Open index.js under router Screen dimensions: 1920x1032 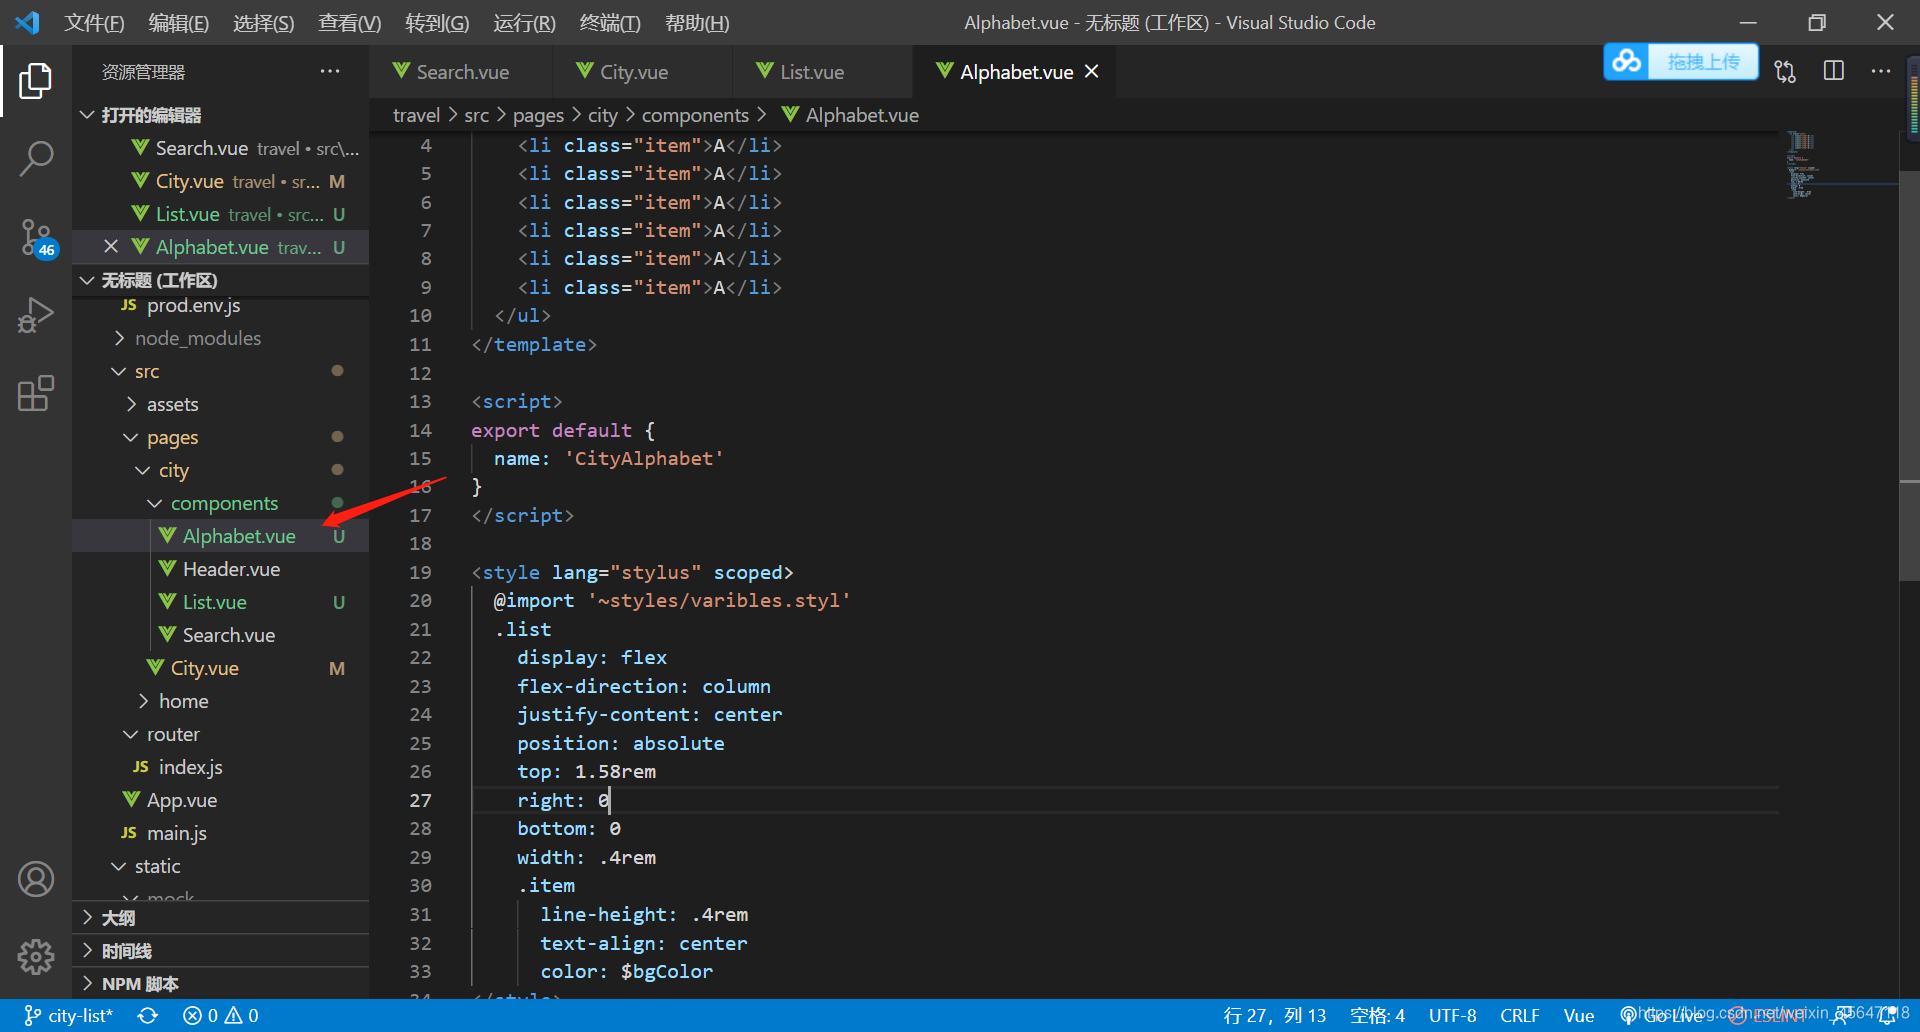[x=220, y=767]
